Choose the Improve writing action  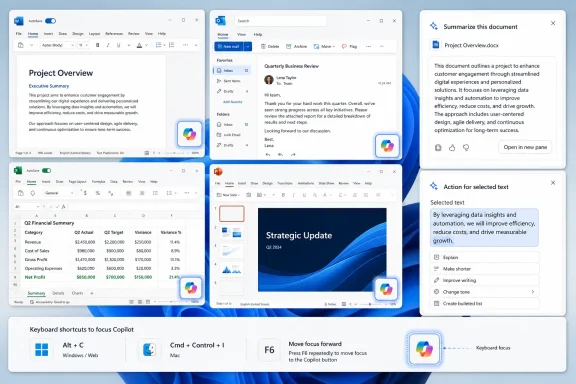(x=485, y=280)
